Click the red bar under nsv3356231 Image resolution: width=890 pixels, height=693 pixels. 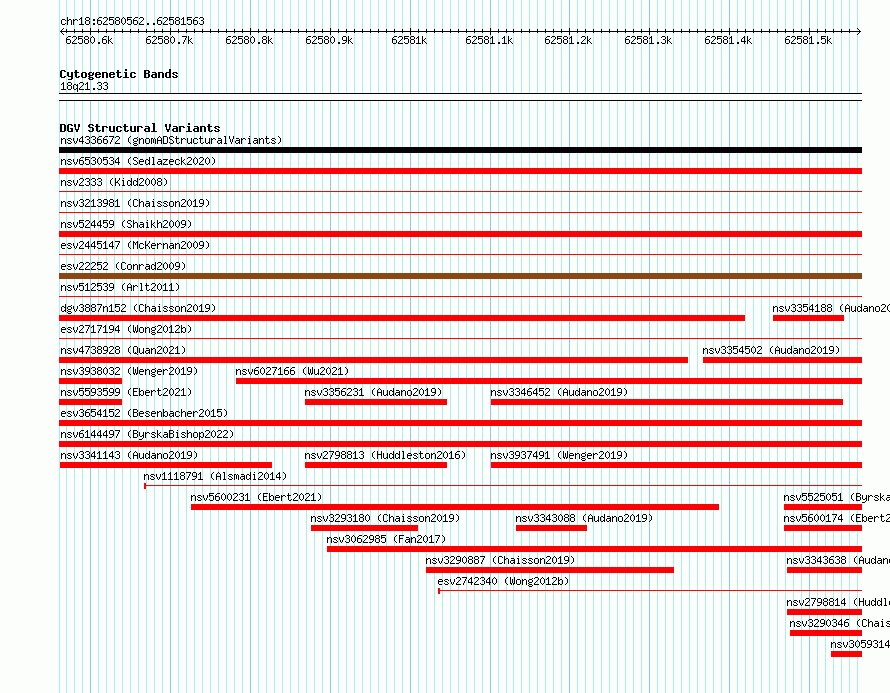376,402
